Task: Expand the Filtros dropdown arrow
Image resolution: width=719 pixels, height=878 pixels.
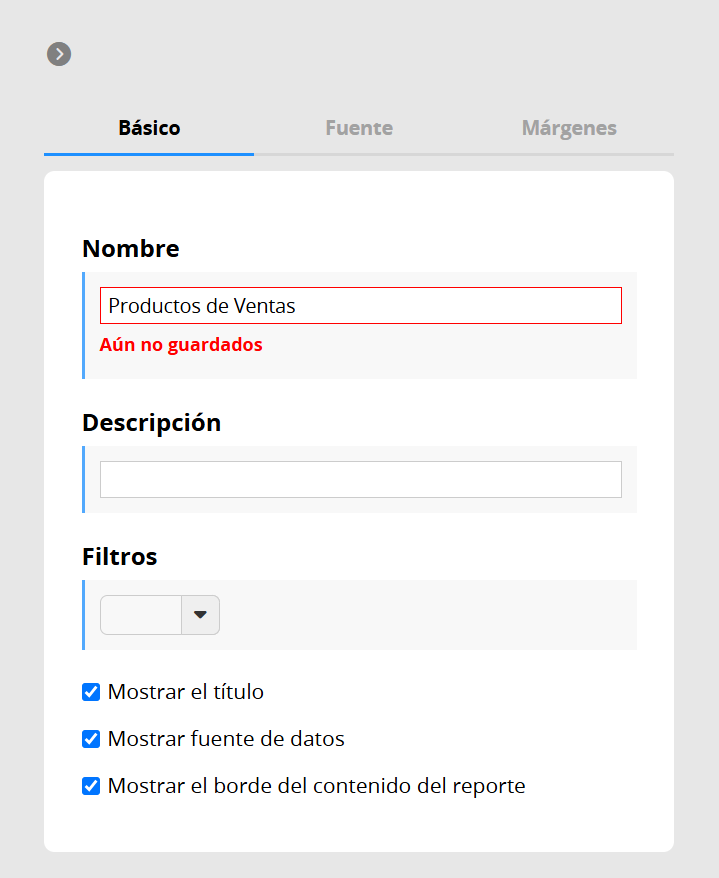Action: 200,615
